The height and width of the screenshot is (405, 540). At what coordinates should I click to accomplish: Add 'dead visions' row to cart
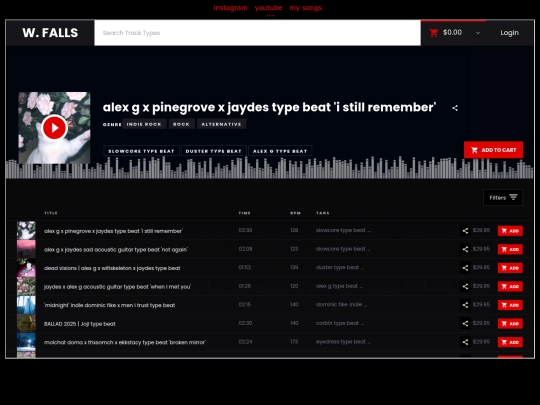pyautogui.click(x=510, y=268)
